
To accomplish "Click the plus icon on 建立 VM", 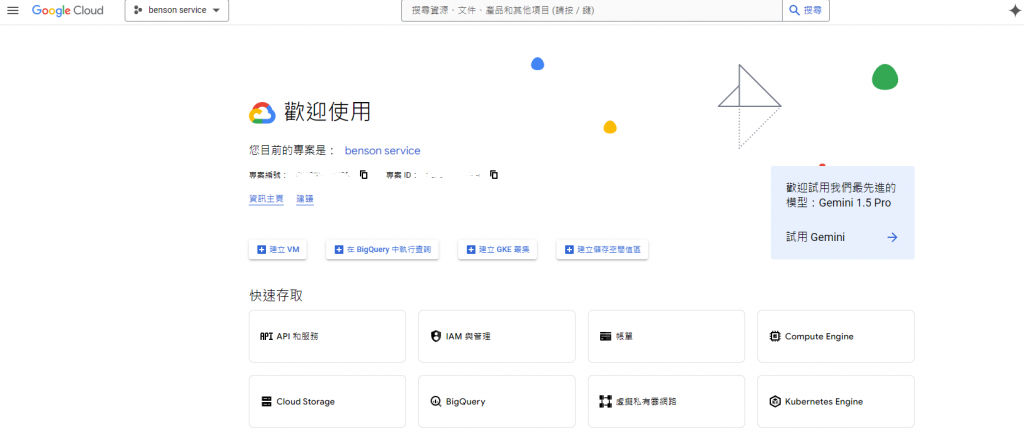I will click(x=262, y=249).
